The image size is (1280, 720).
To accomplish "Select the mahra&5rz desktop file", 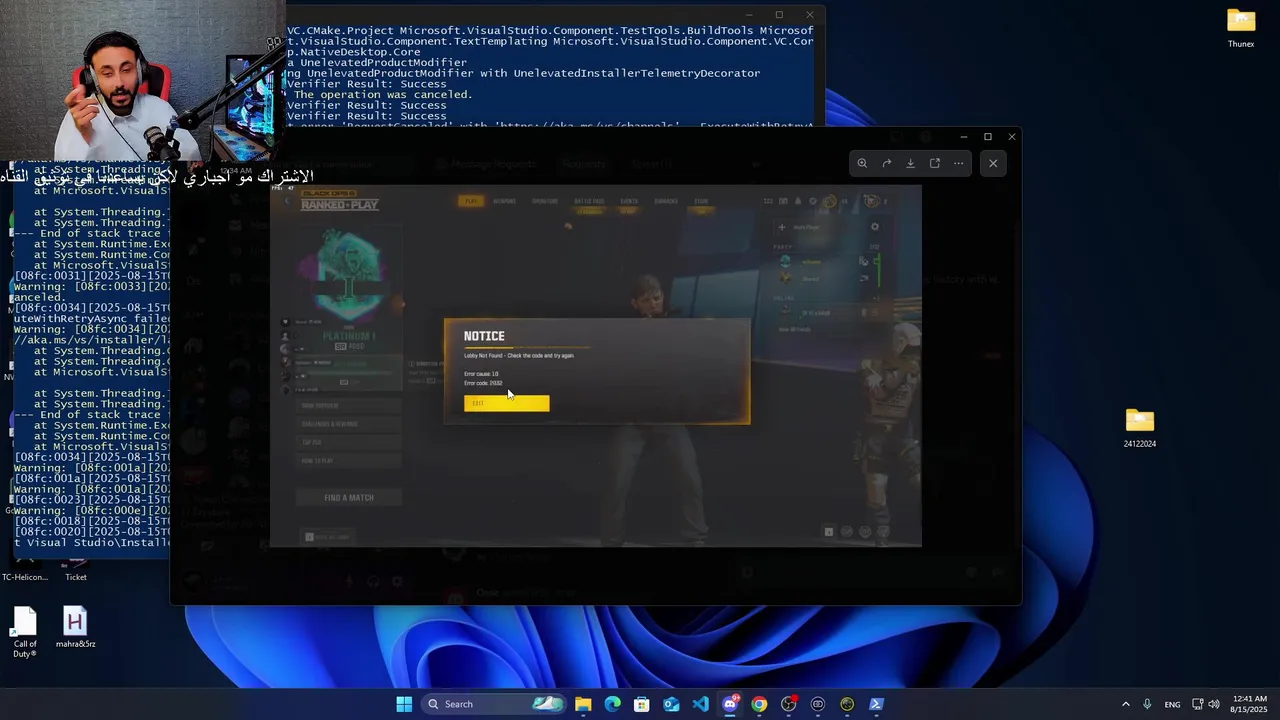I will point(75,628).
